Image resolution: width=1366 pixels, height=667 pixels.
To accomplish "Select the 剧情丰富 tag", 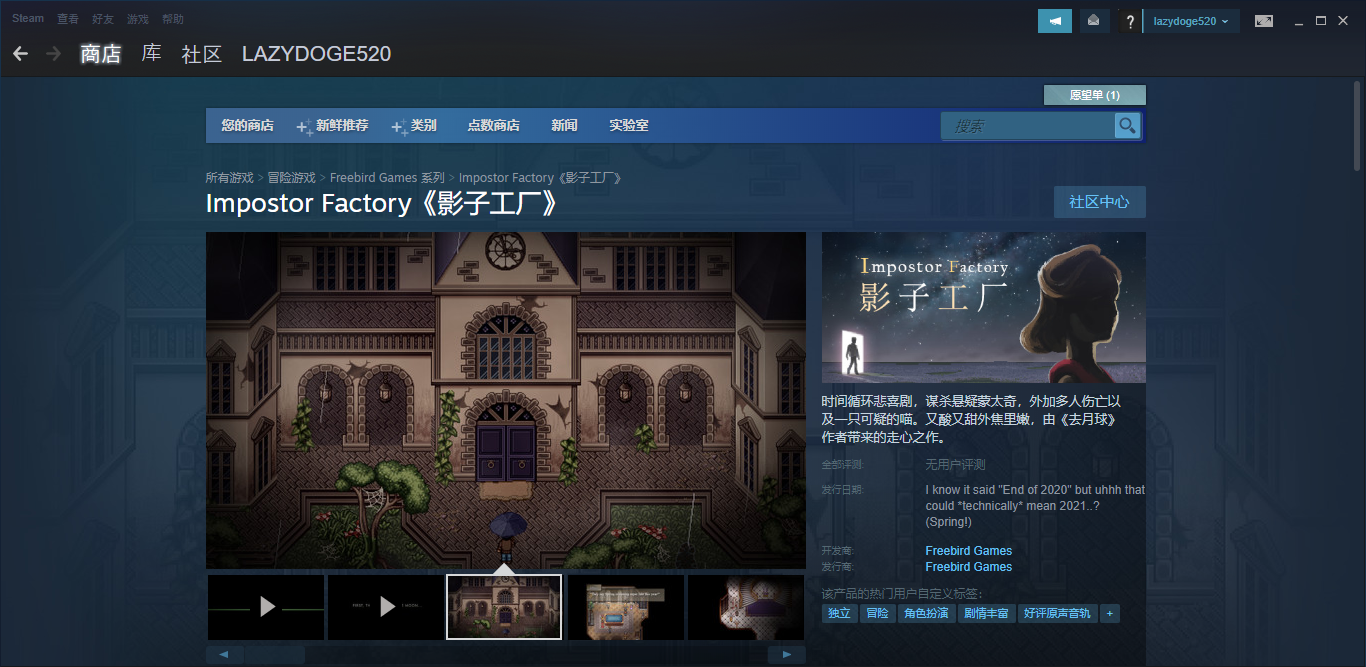I will point(986,613).
